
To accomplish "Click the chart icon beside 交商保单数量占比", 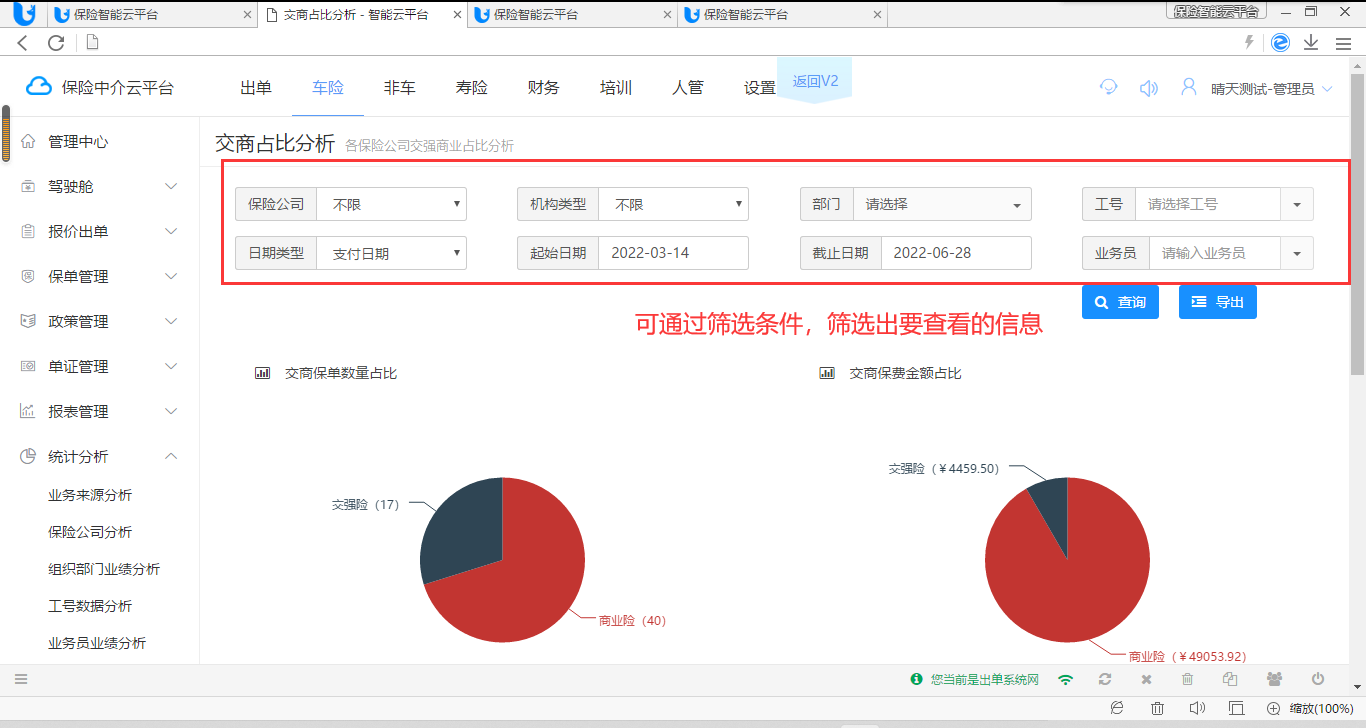I will tap(263, 373).
